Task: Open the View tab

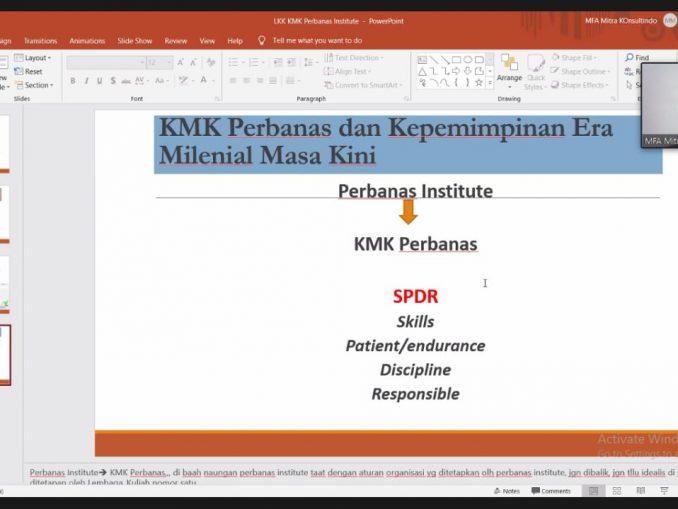Action: tap(207, 41)
